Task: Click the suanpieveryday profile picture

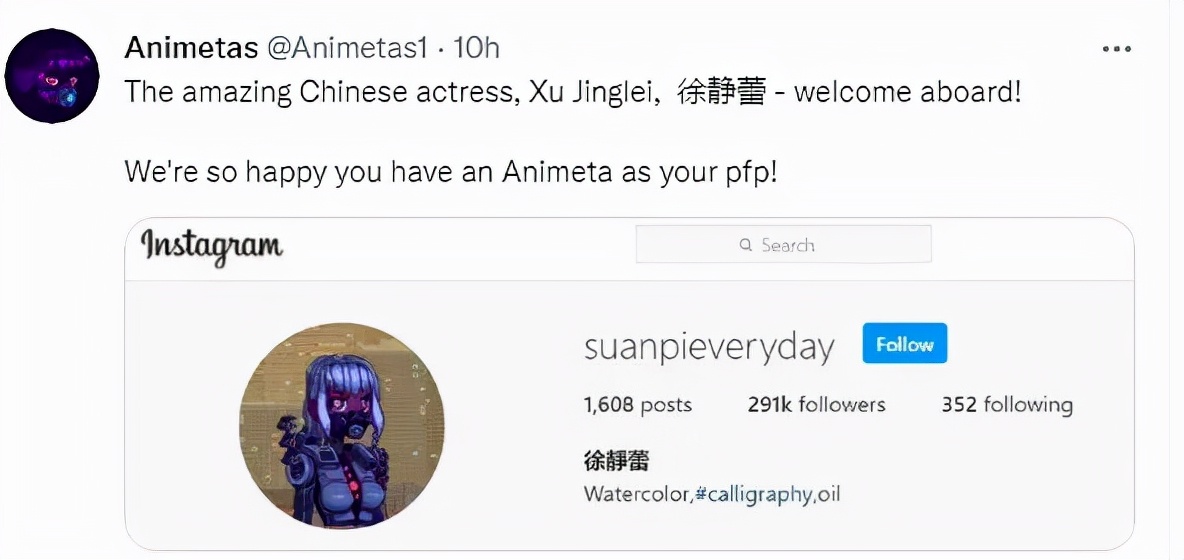Action: [x=342, y=426]
